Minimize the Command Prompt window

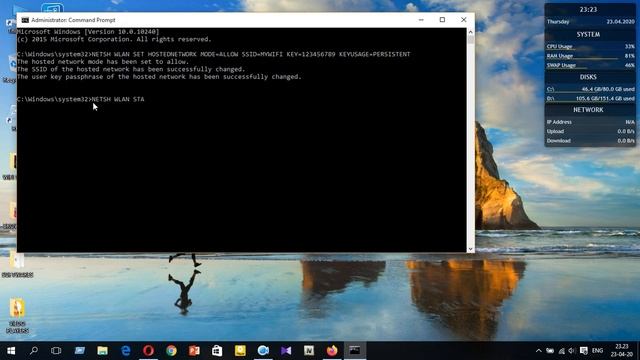click(421, 20)
